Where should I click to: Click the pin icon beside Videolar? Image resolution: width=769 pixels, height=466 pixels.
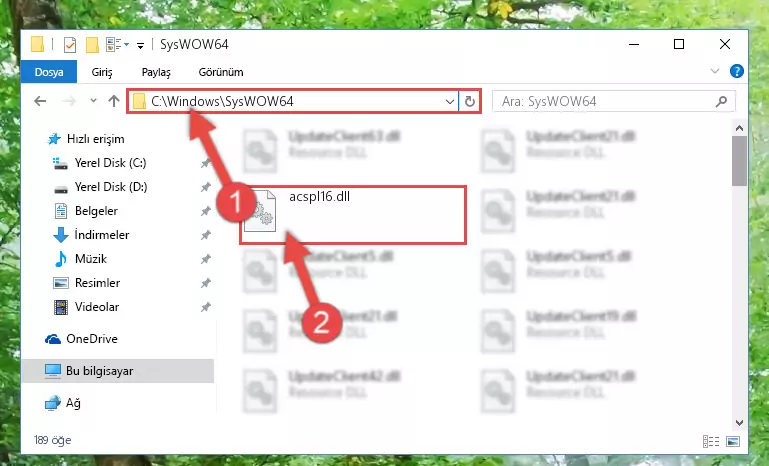point(205,308)
